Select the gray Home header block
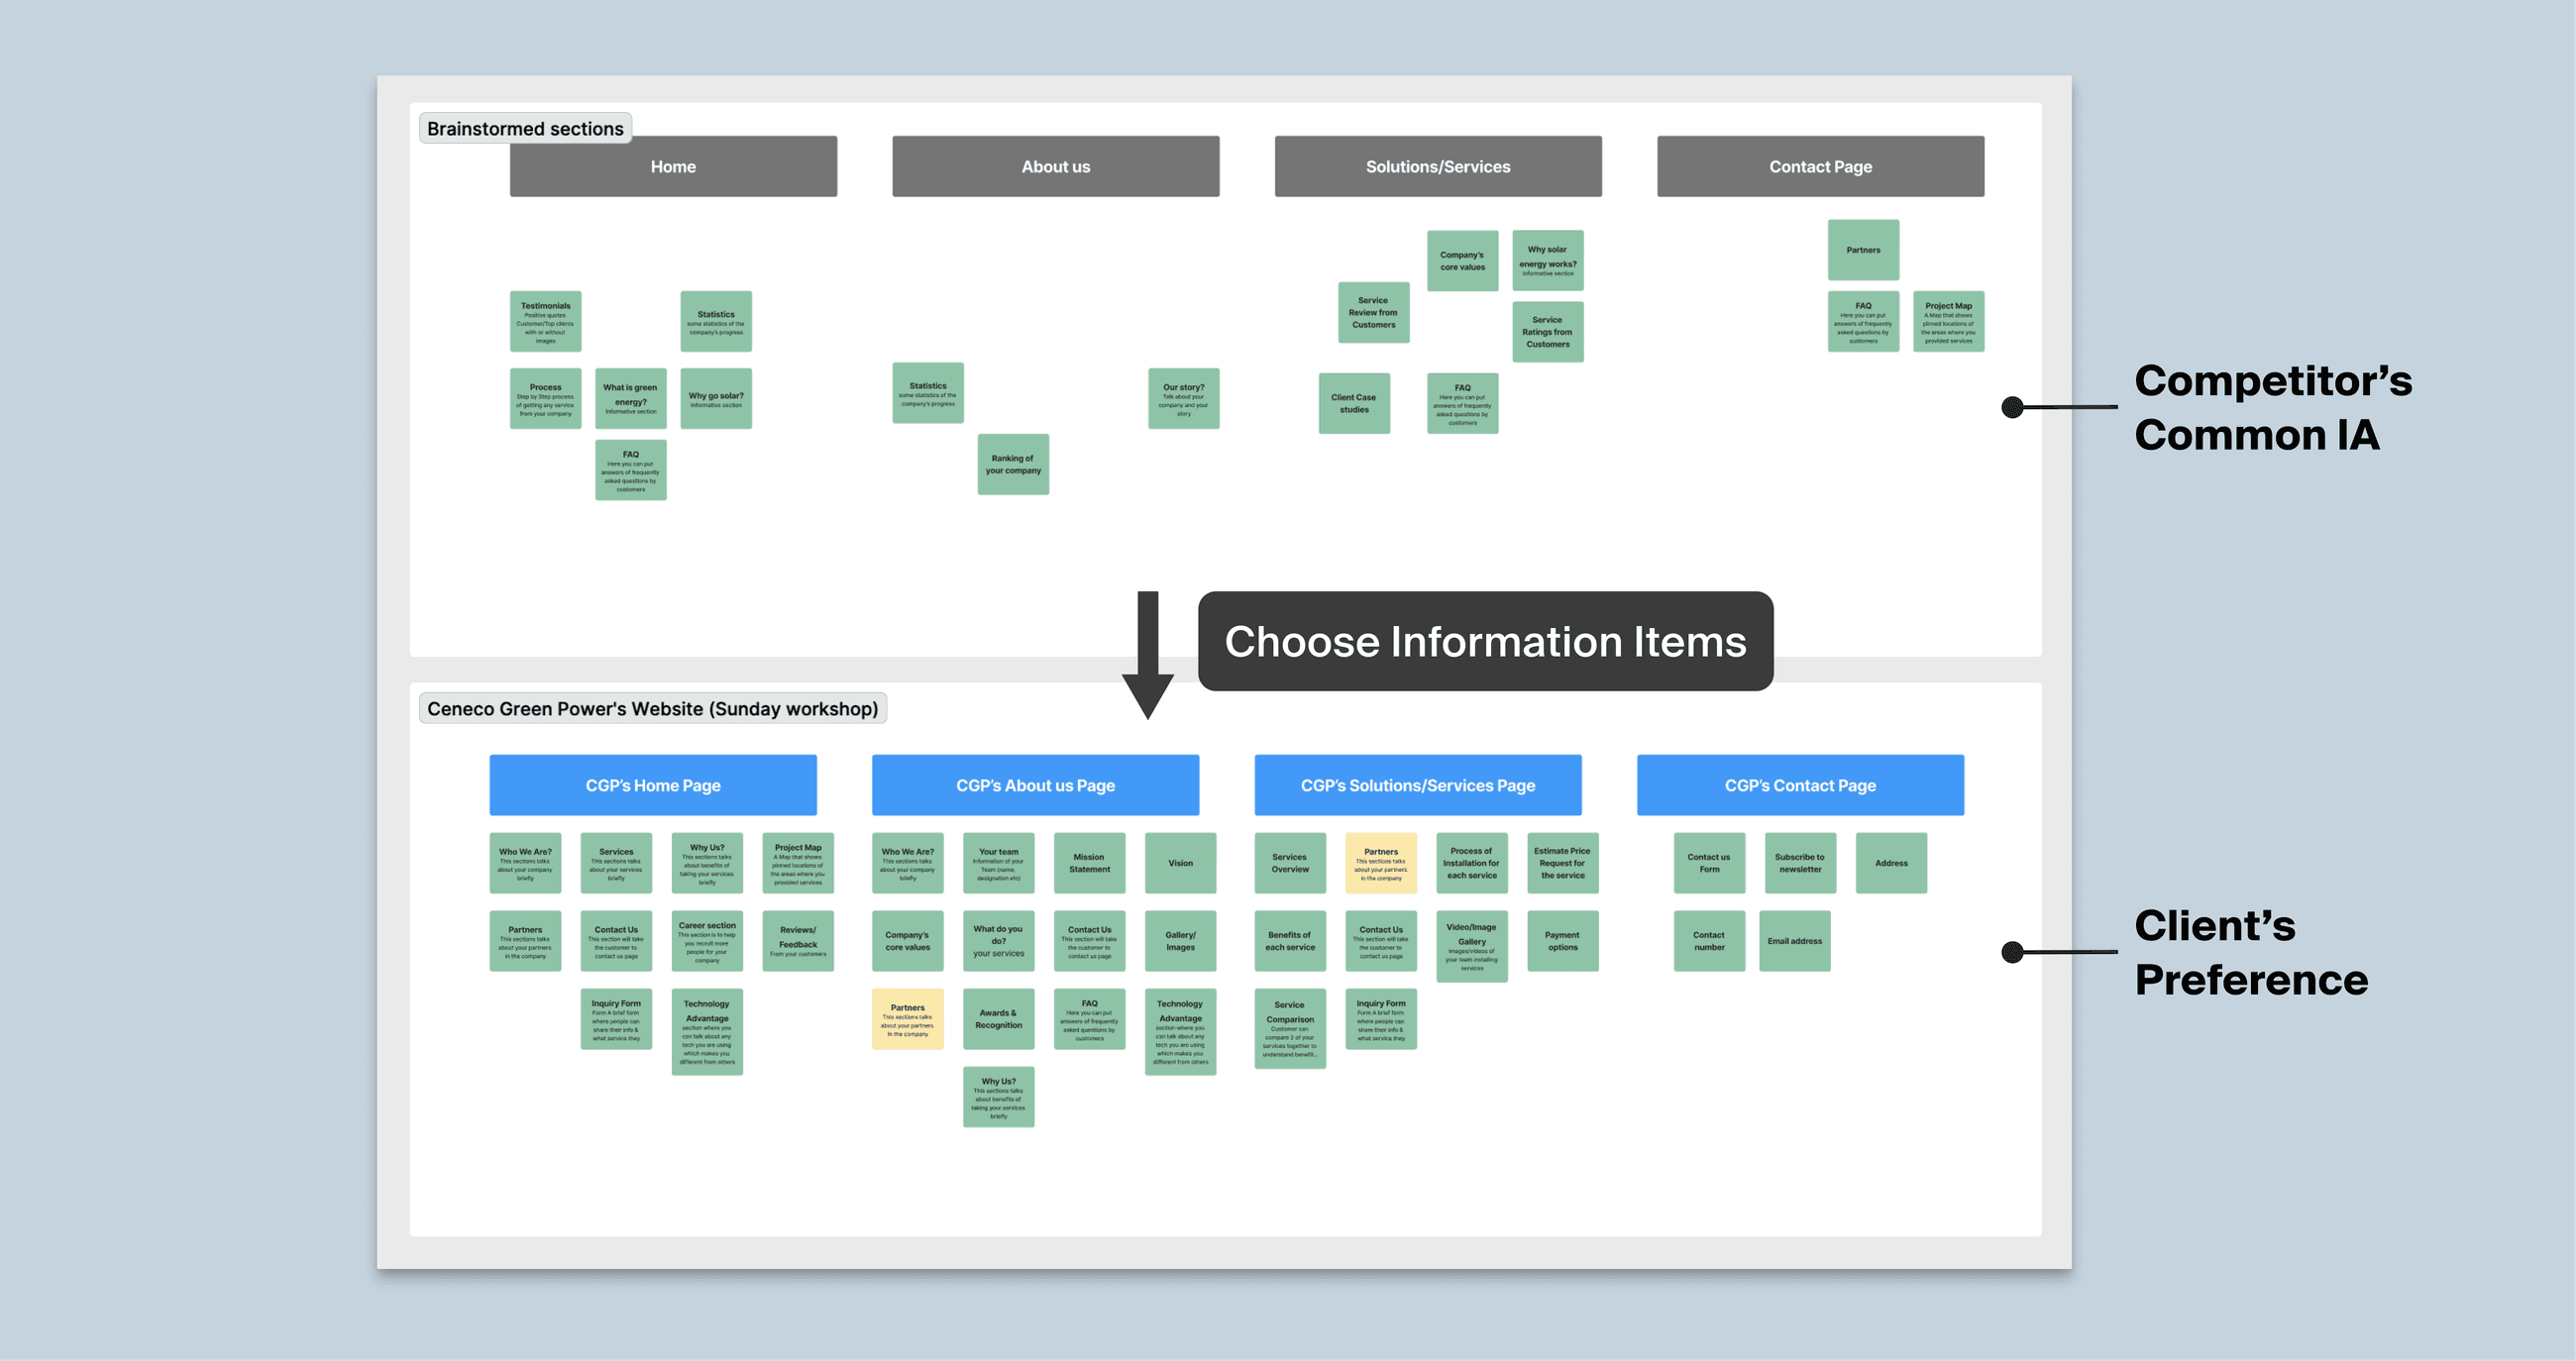The height and width of the screenshot is (1361, 2576). [x=673, y=166]
